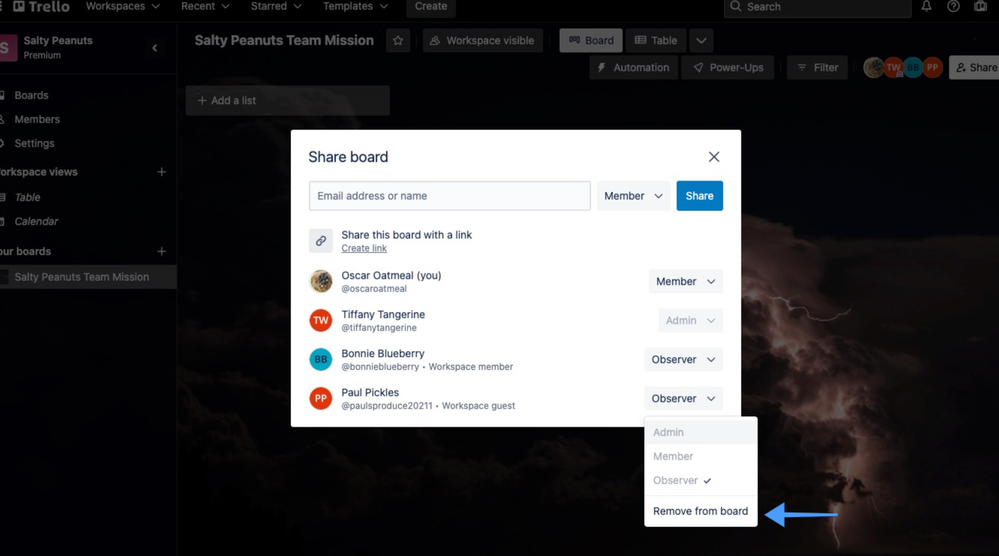Image resolution: width=999 pixels, height=556 pixels.
Task: Click the Search box in the top bar
Action: tap(817, 6)
